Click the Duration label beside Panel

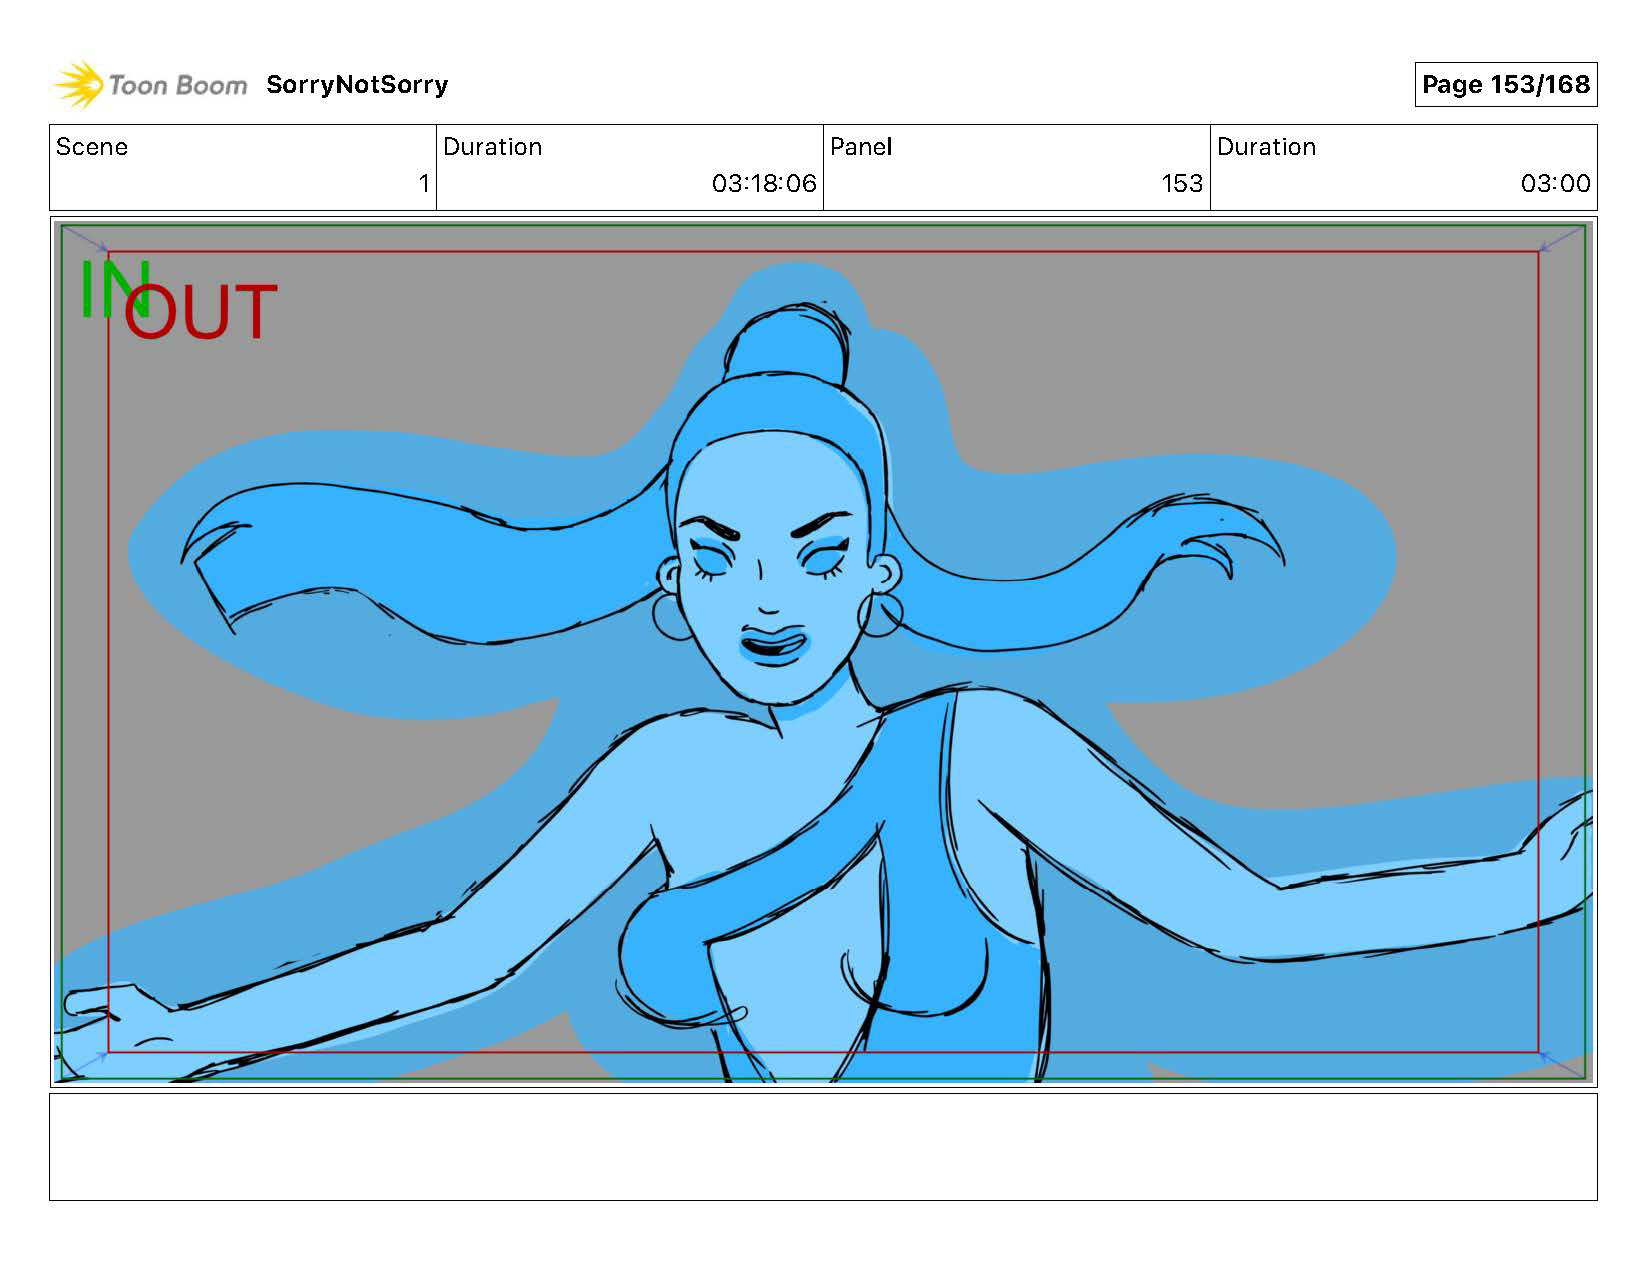(1266, 147)
